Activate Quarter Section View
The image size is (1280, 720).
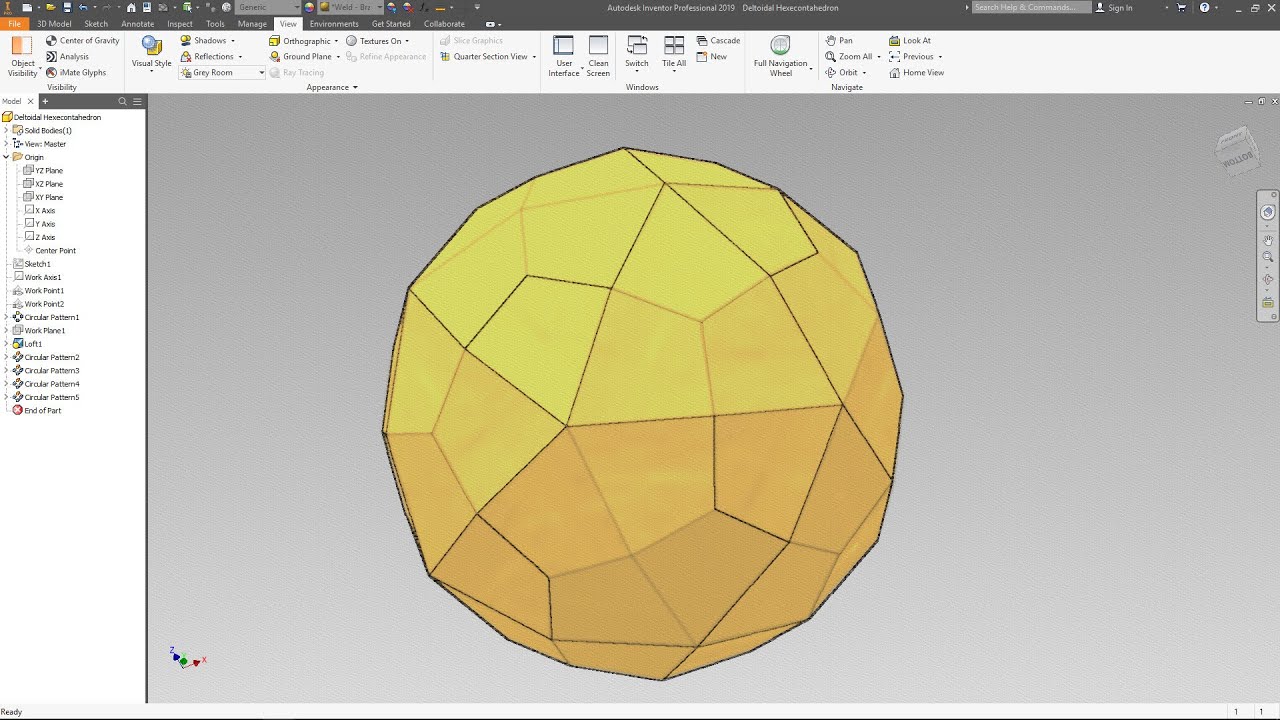[484, 57]
